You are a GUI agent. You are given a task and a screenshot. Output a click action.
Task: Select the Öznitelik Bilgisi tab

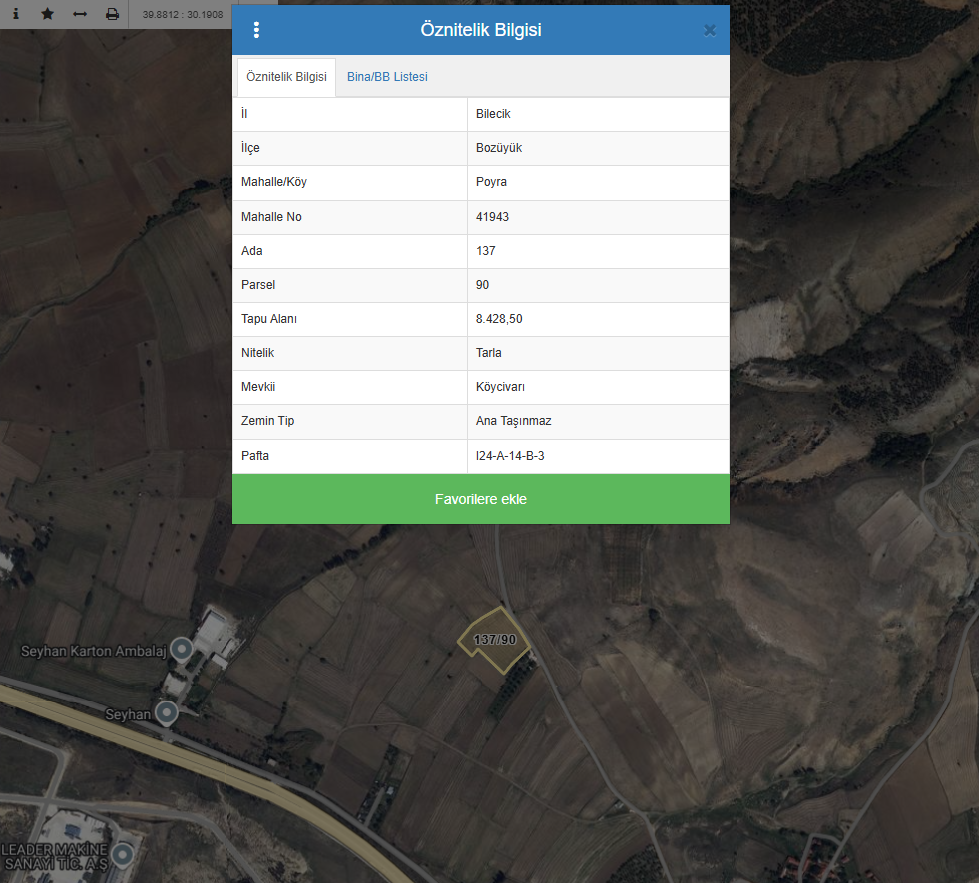(x=286, y=77)
